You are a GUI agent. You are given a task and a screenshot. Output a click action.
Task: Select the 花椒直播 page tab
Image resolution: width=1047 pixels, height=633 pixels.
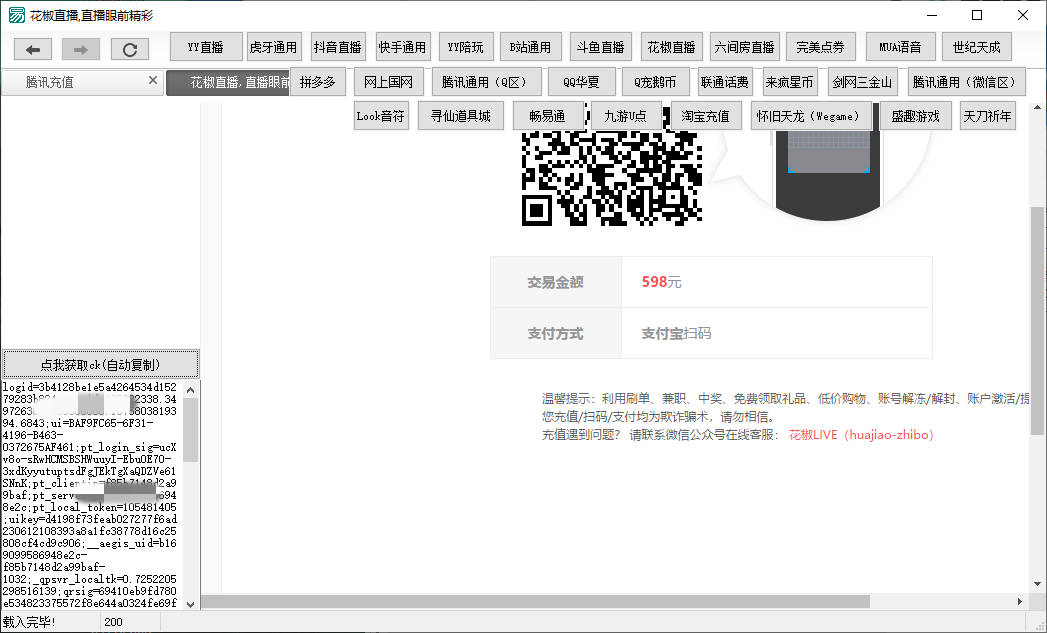coord(228,82)
